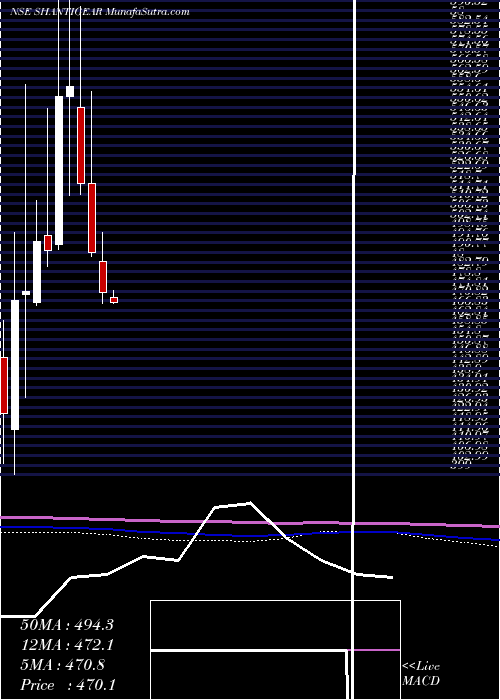This screenshot has height=700, width=500.
Task: Click the 5MA : 470.8 value
Action: click(63, 665)
